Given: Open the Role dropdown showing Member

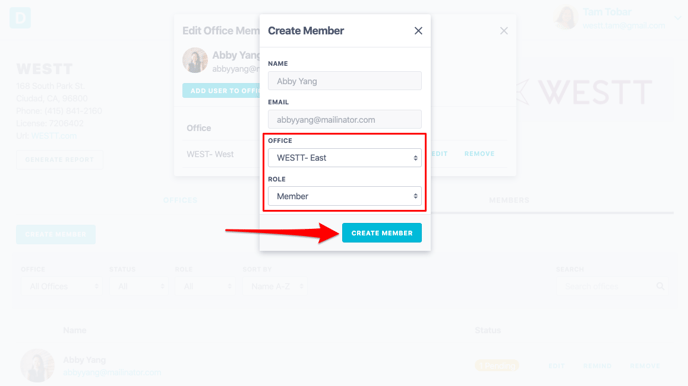Looking at the screenshot, I should 345,196.
